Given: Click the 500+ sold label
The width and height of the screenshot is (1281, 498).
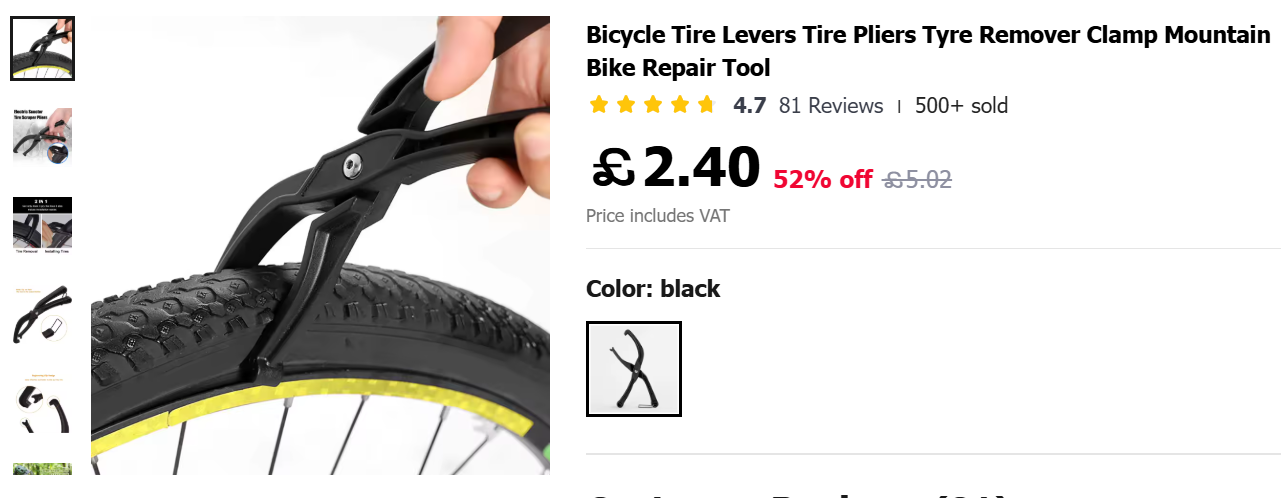Looking at the screenshot, I should [x=961, y=105].
